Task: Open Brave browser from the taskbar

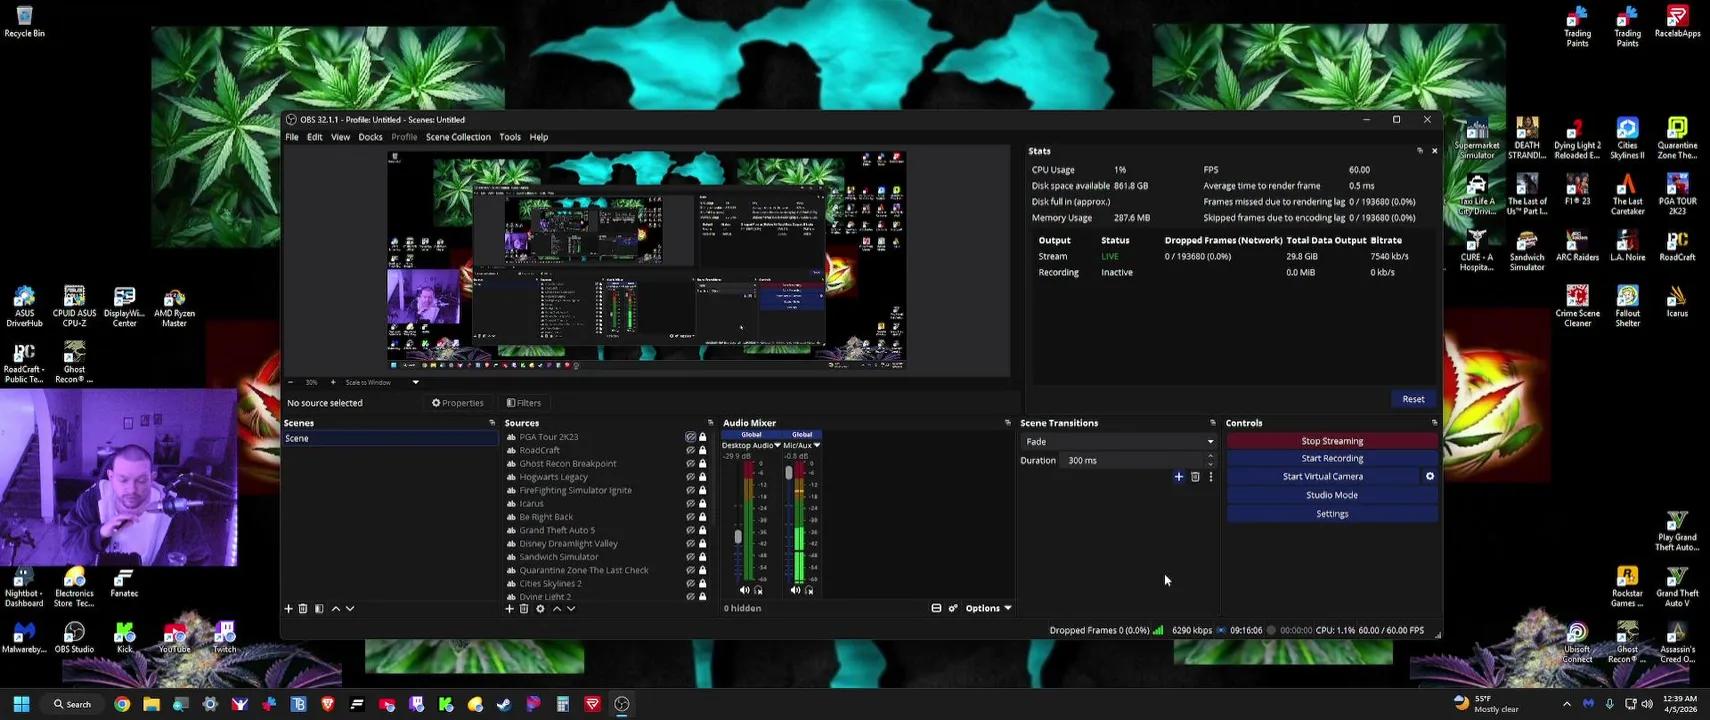Action: point(328,704)
